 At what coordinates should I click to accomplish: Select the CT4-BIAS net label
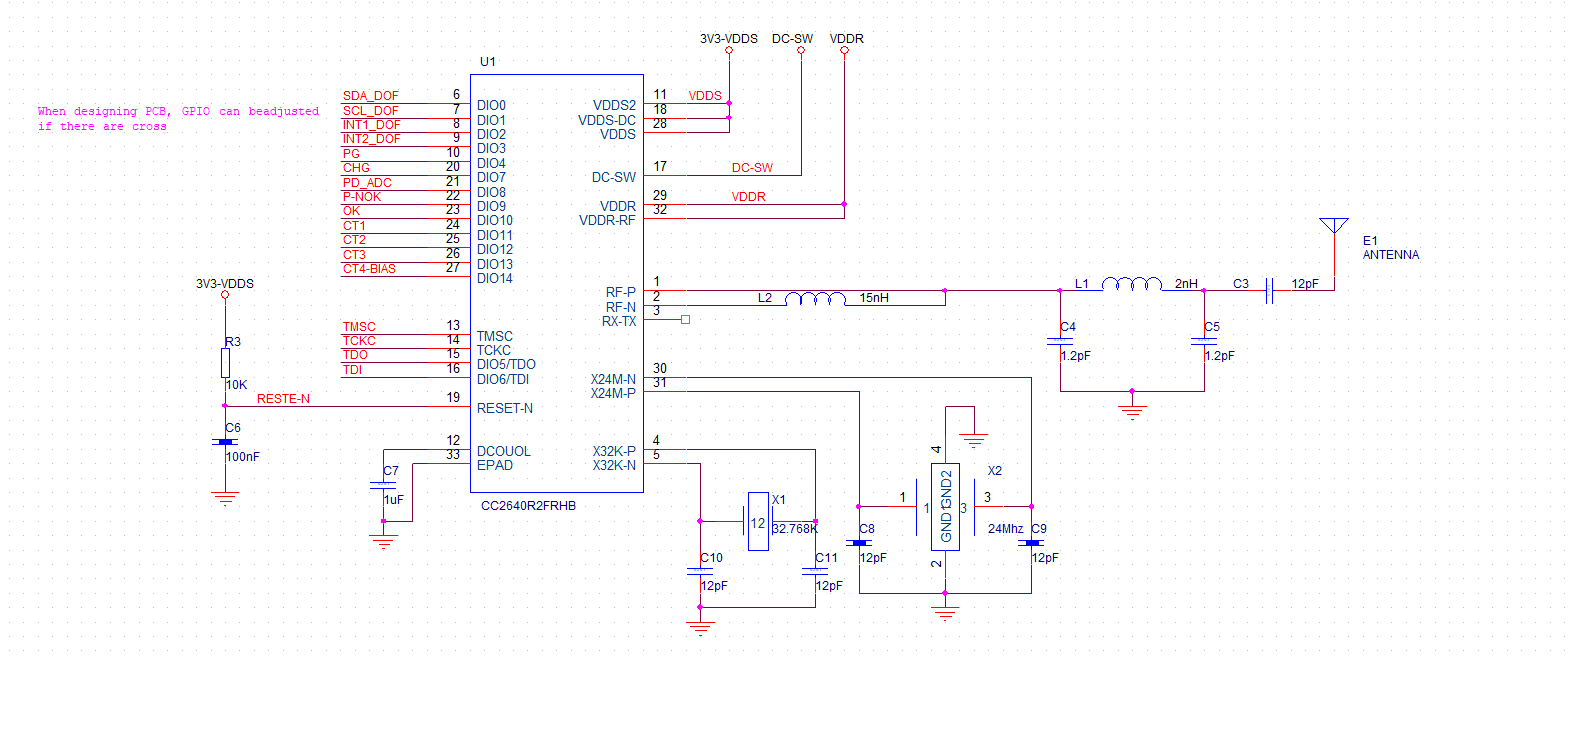pyautogui.click(x=370, y=269)
